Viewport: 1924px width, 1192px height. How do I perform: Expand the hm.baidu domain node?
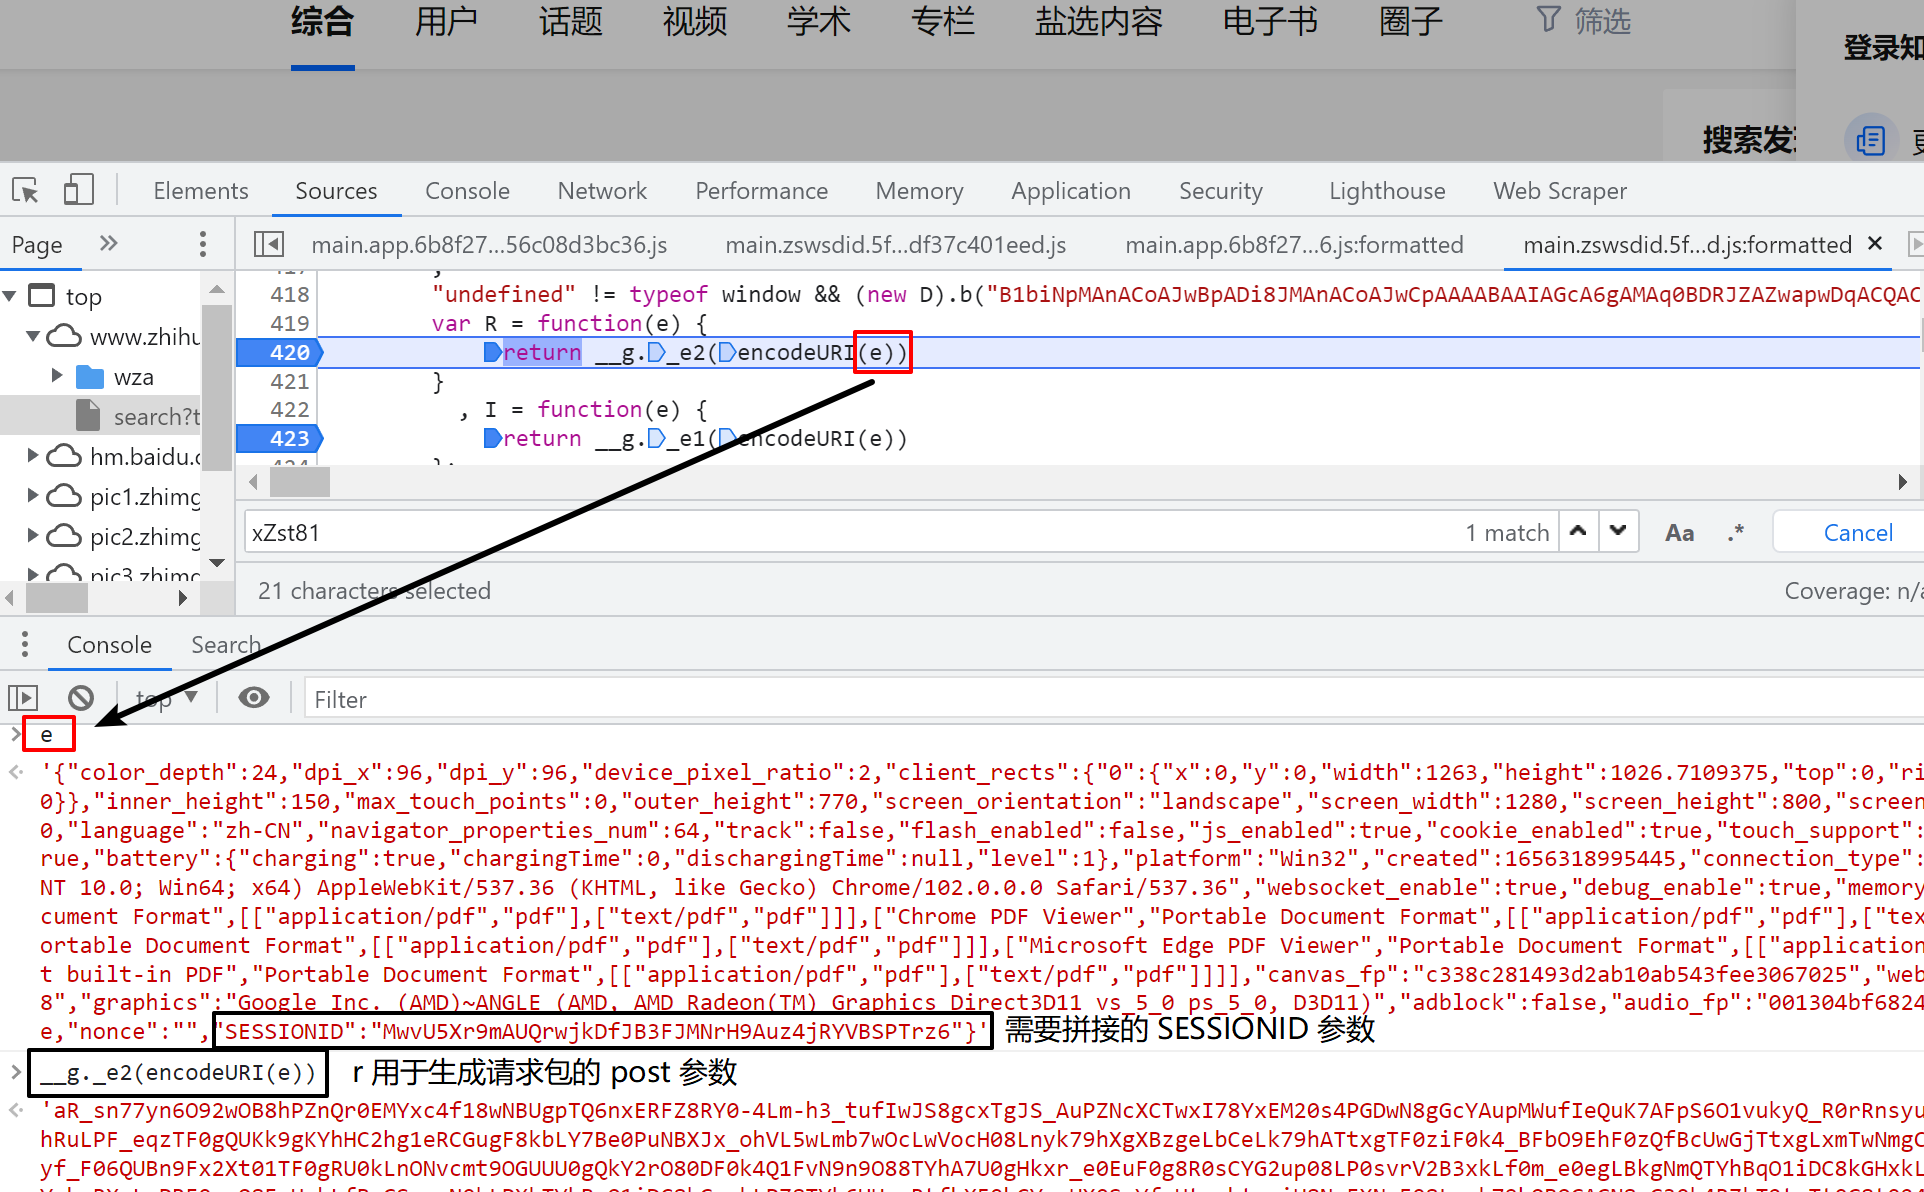[x=33, y=456]
